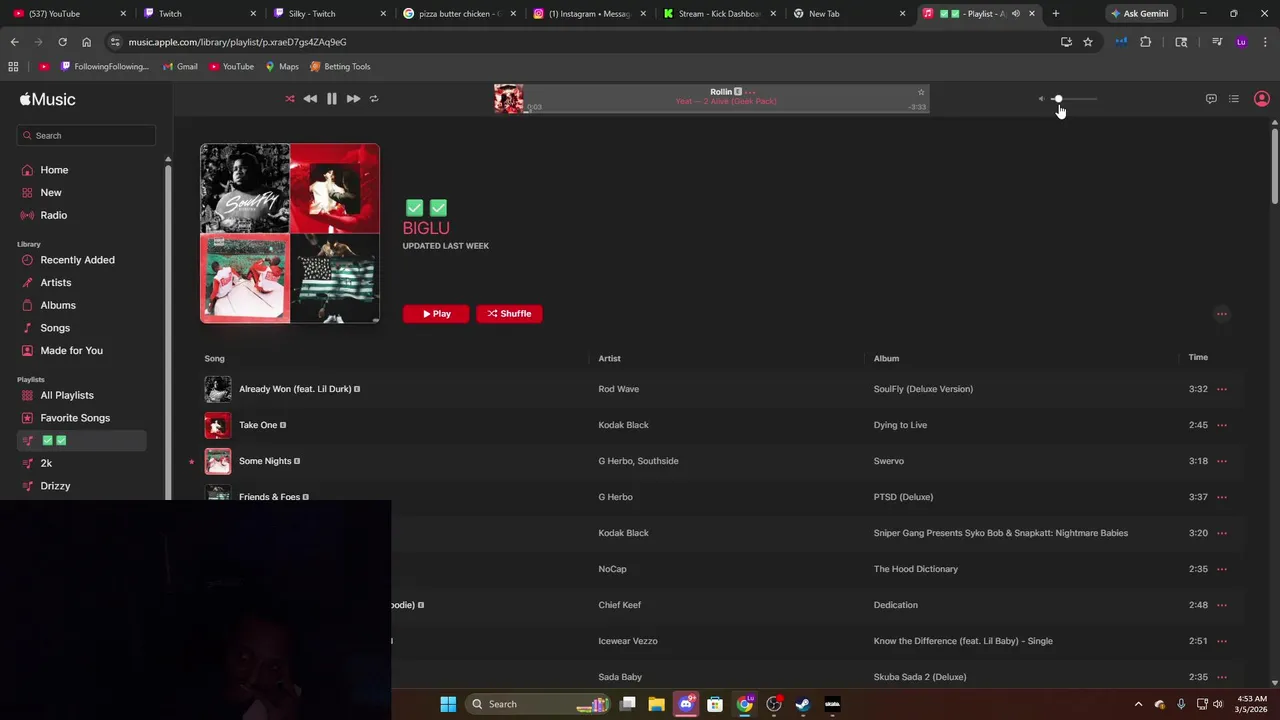Click the playlist cover art collage
This screenshot has height=720, width=1280.
(x=290, y=233)
